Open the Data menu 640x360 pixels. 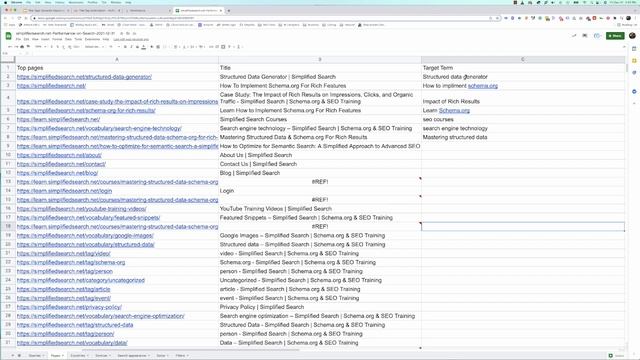click(68, 39)
